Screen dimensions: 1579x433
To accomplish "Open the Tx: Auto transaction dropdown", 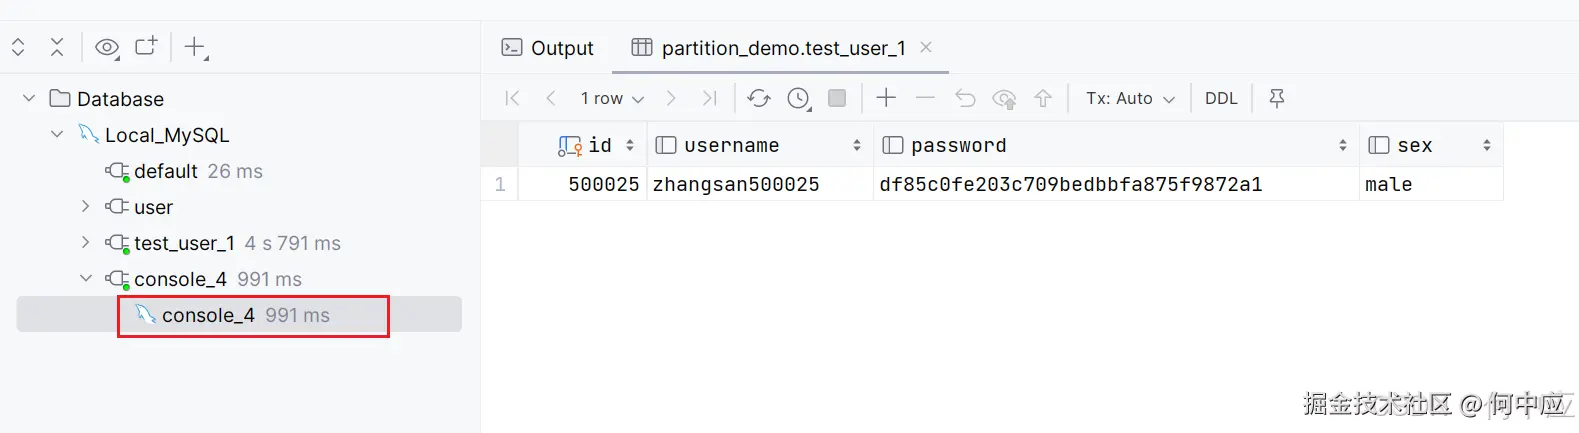I will click(1130, 98).
